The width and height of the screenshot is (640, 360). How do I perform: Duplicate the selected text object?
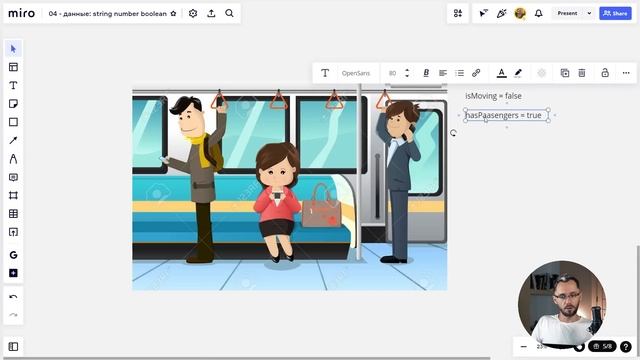565,73
